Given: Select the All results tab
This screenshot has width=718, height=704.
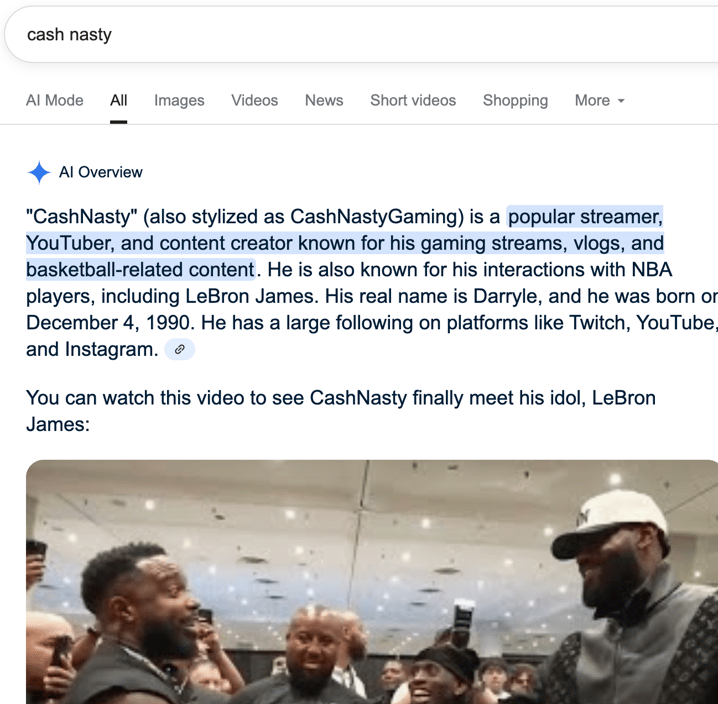Looking at the screenshot, I should (119, 100).
